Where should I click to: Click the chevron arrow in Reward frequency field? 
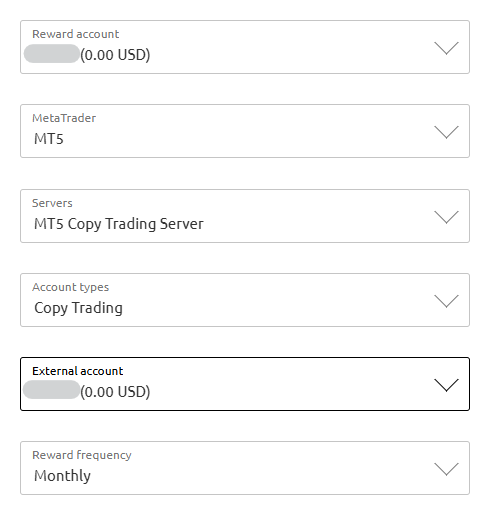coord(446,469)
